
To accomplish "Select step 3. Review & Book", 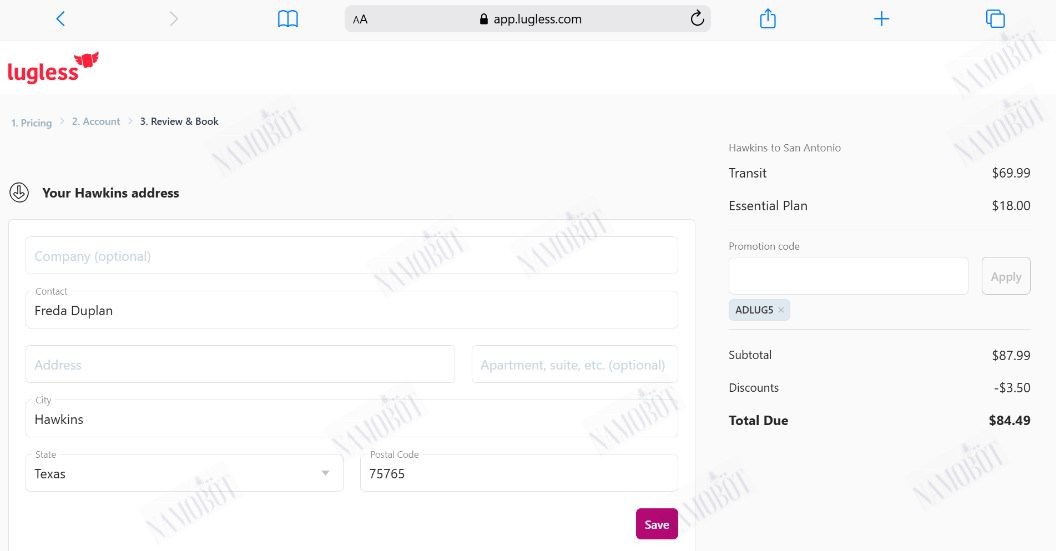I will [179, 122].
